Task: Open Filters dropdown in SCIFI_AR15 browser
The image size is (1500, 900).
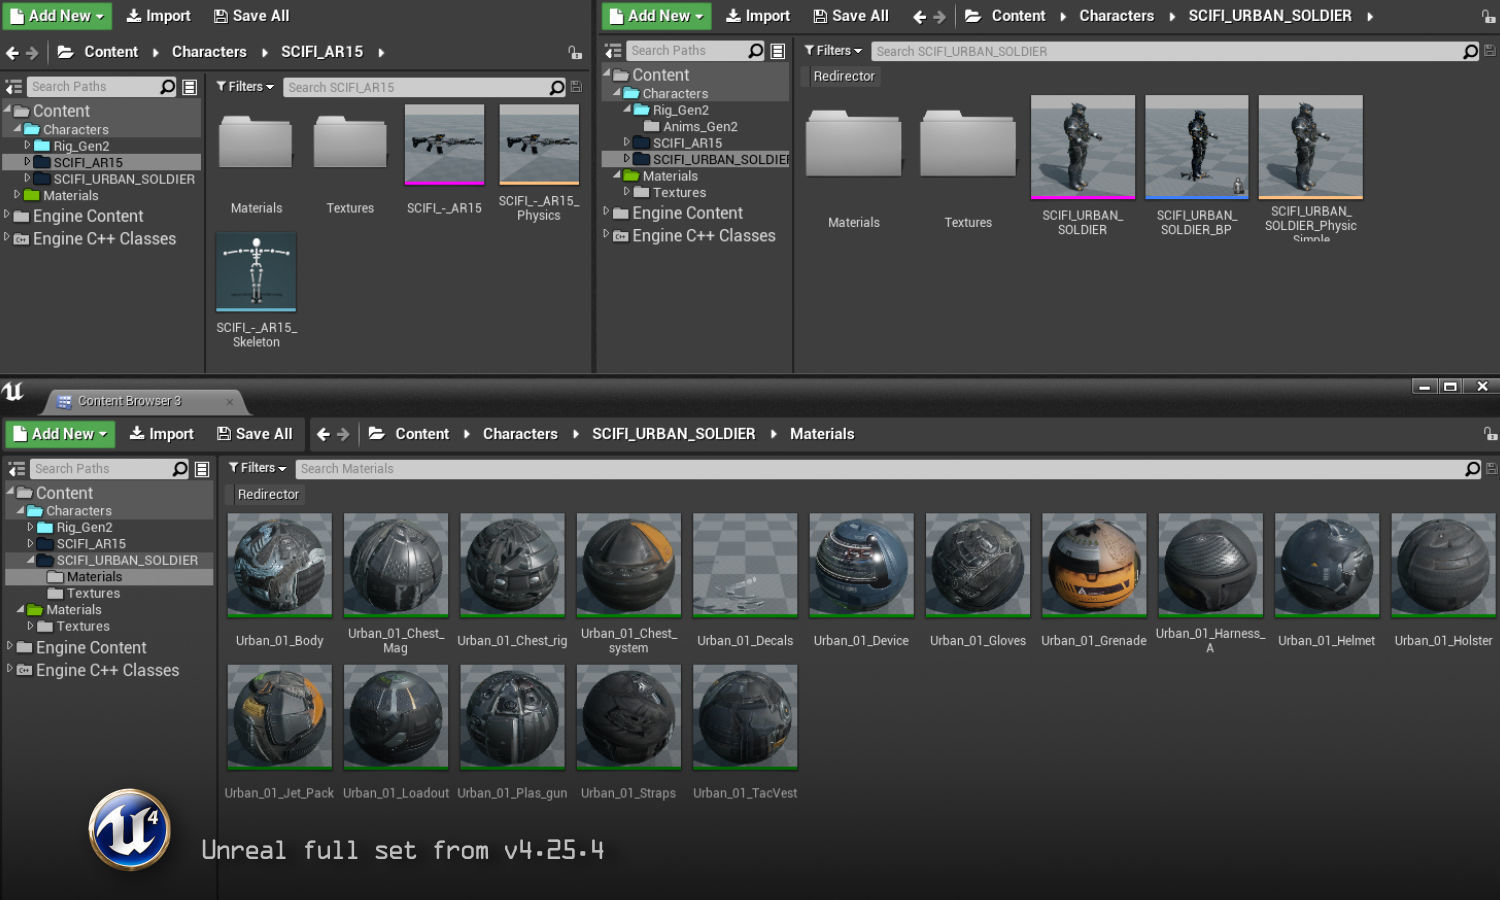Action: point(245,87)
